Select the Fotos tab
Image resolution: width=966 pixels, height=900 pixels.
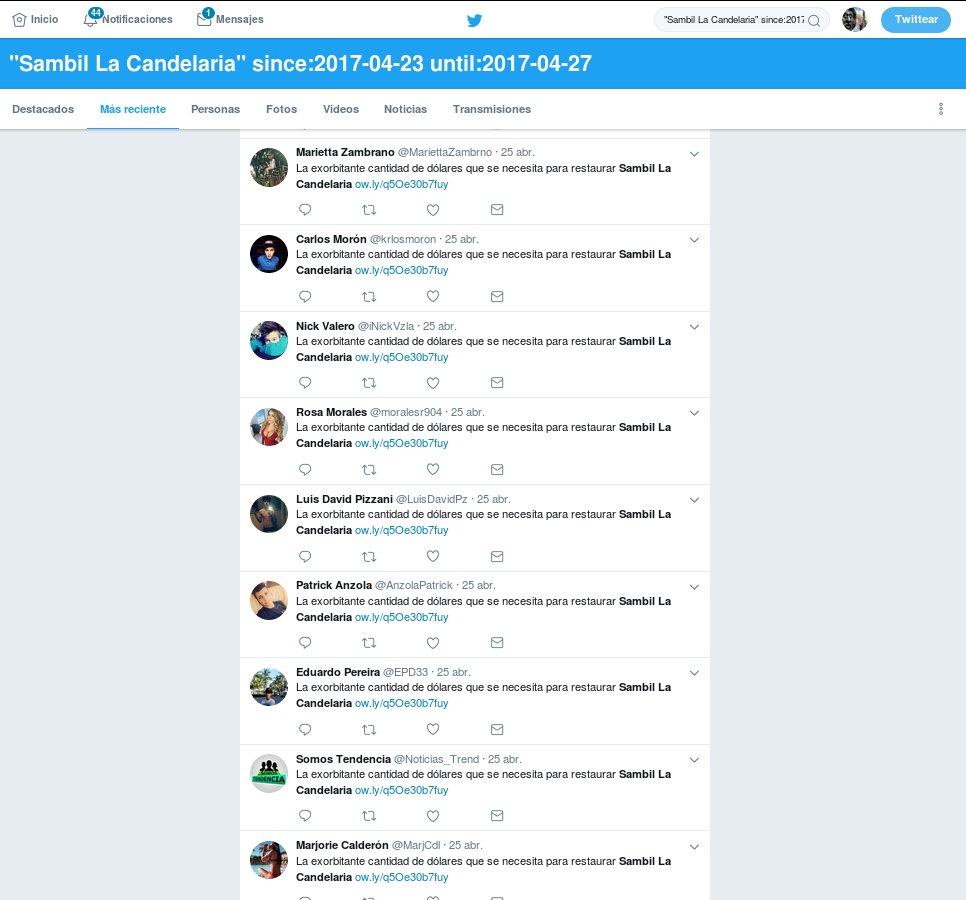pyautogui.click(x=281, y=109)
